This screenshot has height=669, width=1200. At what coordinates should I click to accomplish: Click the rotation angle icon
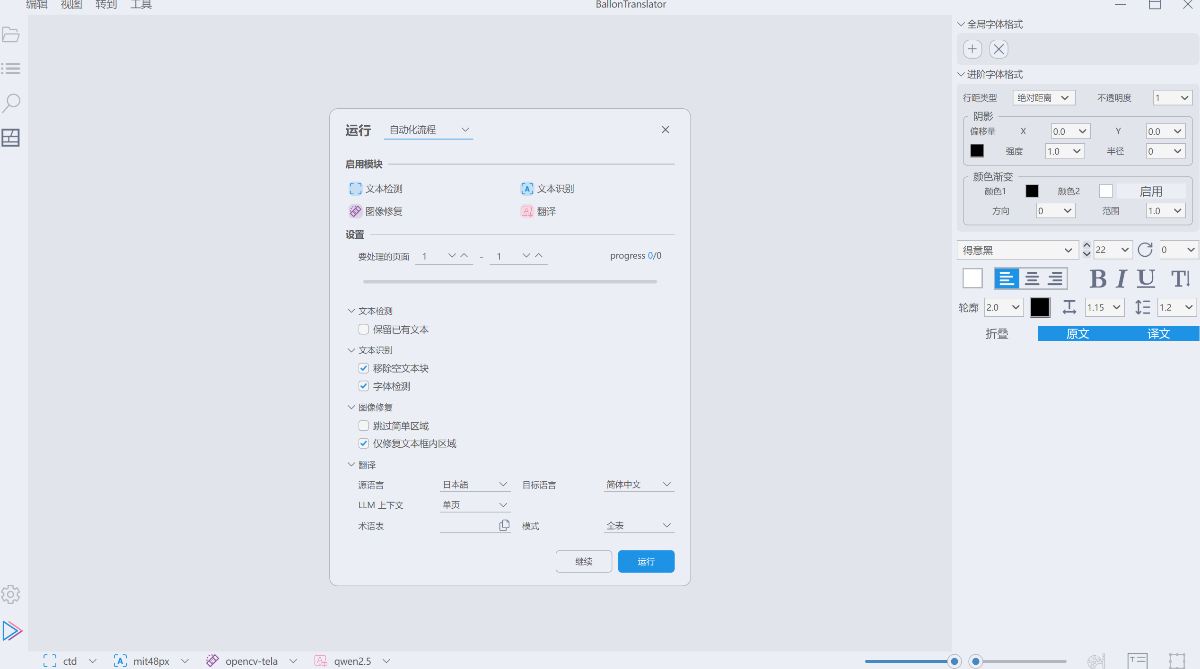(1145, 249)
